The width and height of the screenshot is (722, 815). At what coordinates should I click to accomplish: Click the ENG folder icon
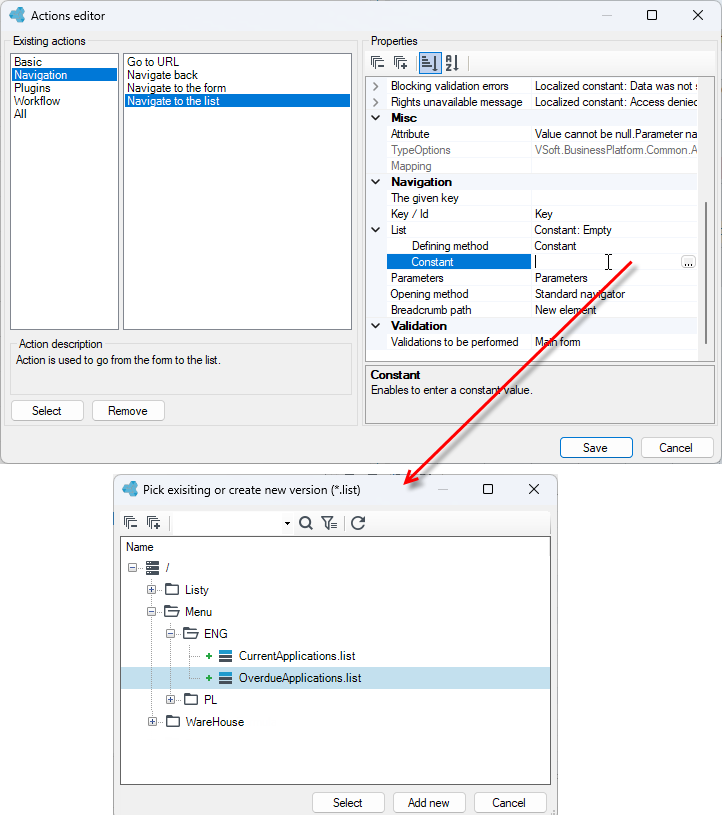tap(191, 634)
